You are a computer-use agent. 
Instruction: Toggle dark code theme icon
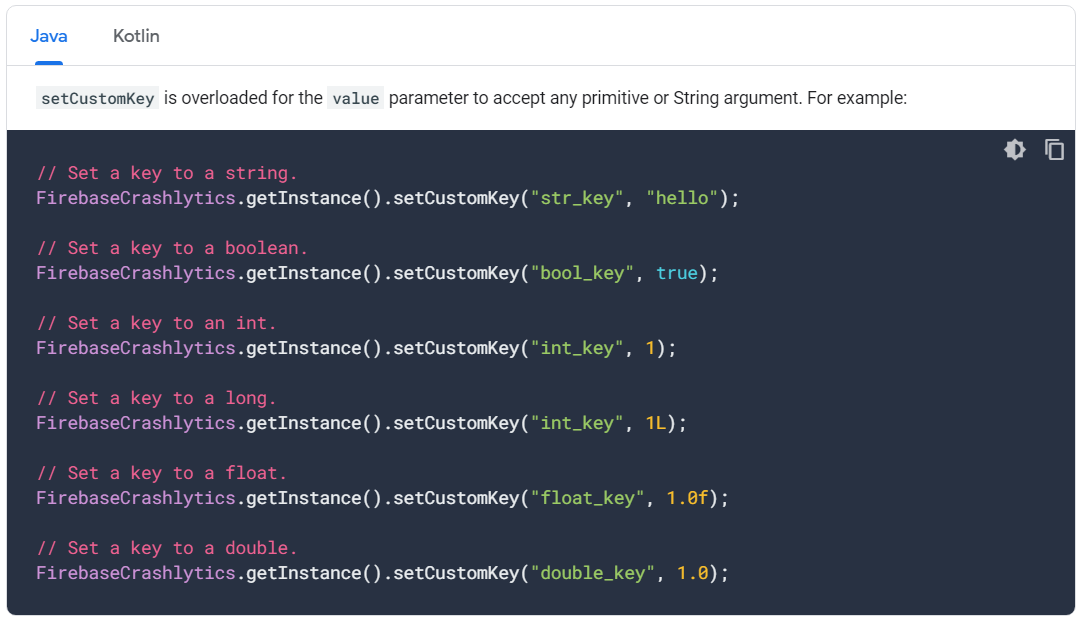pos(1014,149)
